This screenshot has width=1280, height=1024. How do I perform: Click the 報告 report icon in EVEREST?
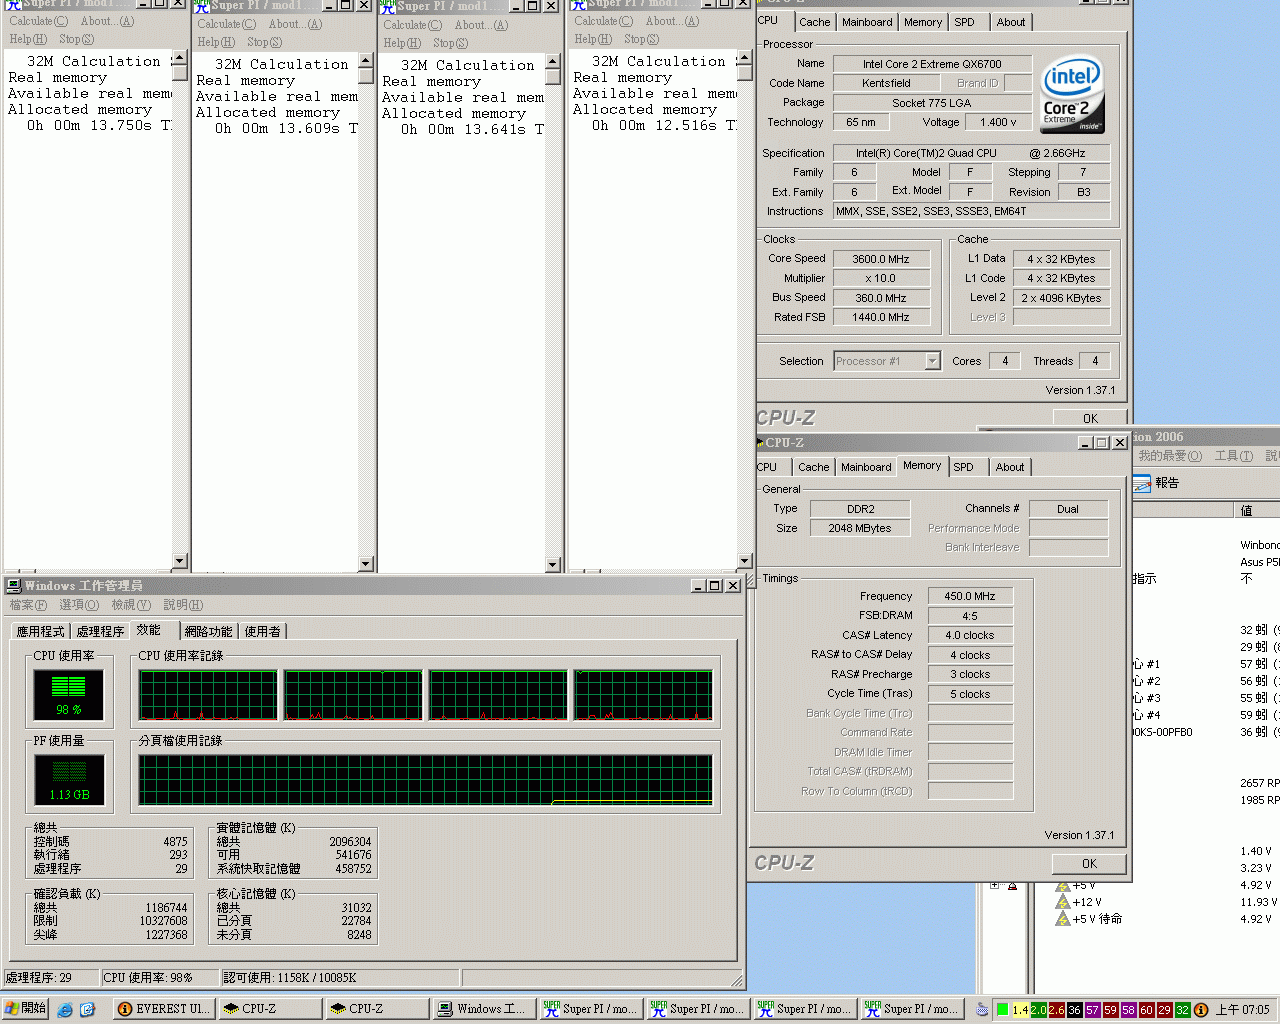tap(1142, 484)
